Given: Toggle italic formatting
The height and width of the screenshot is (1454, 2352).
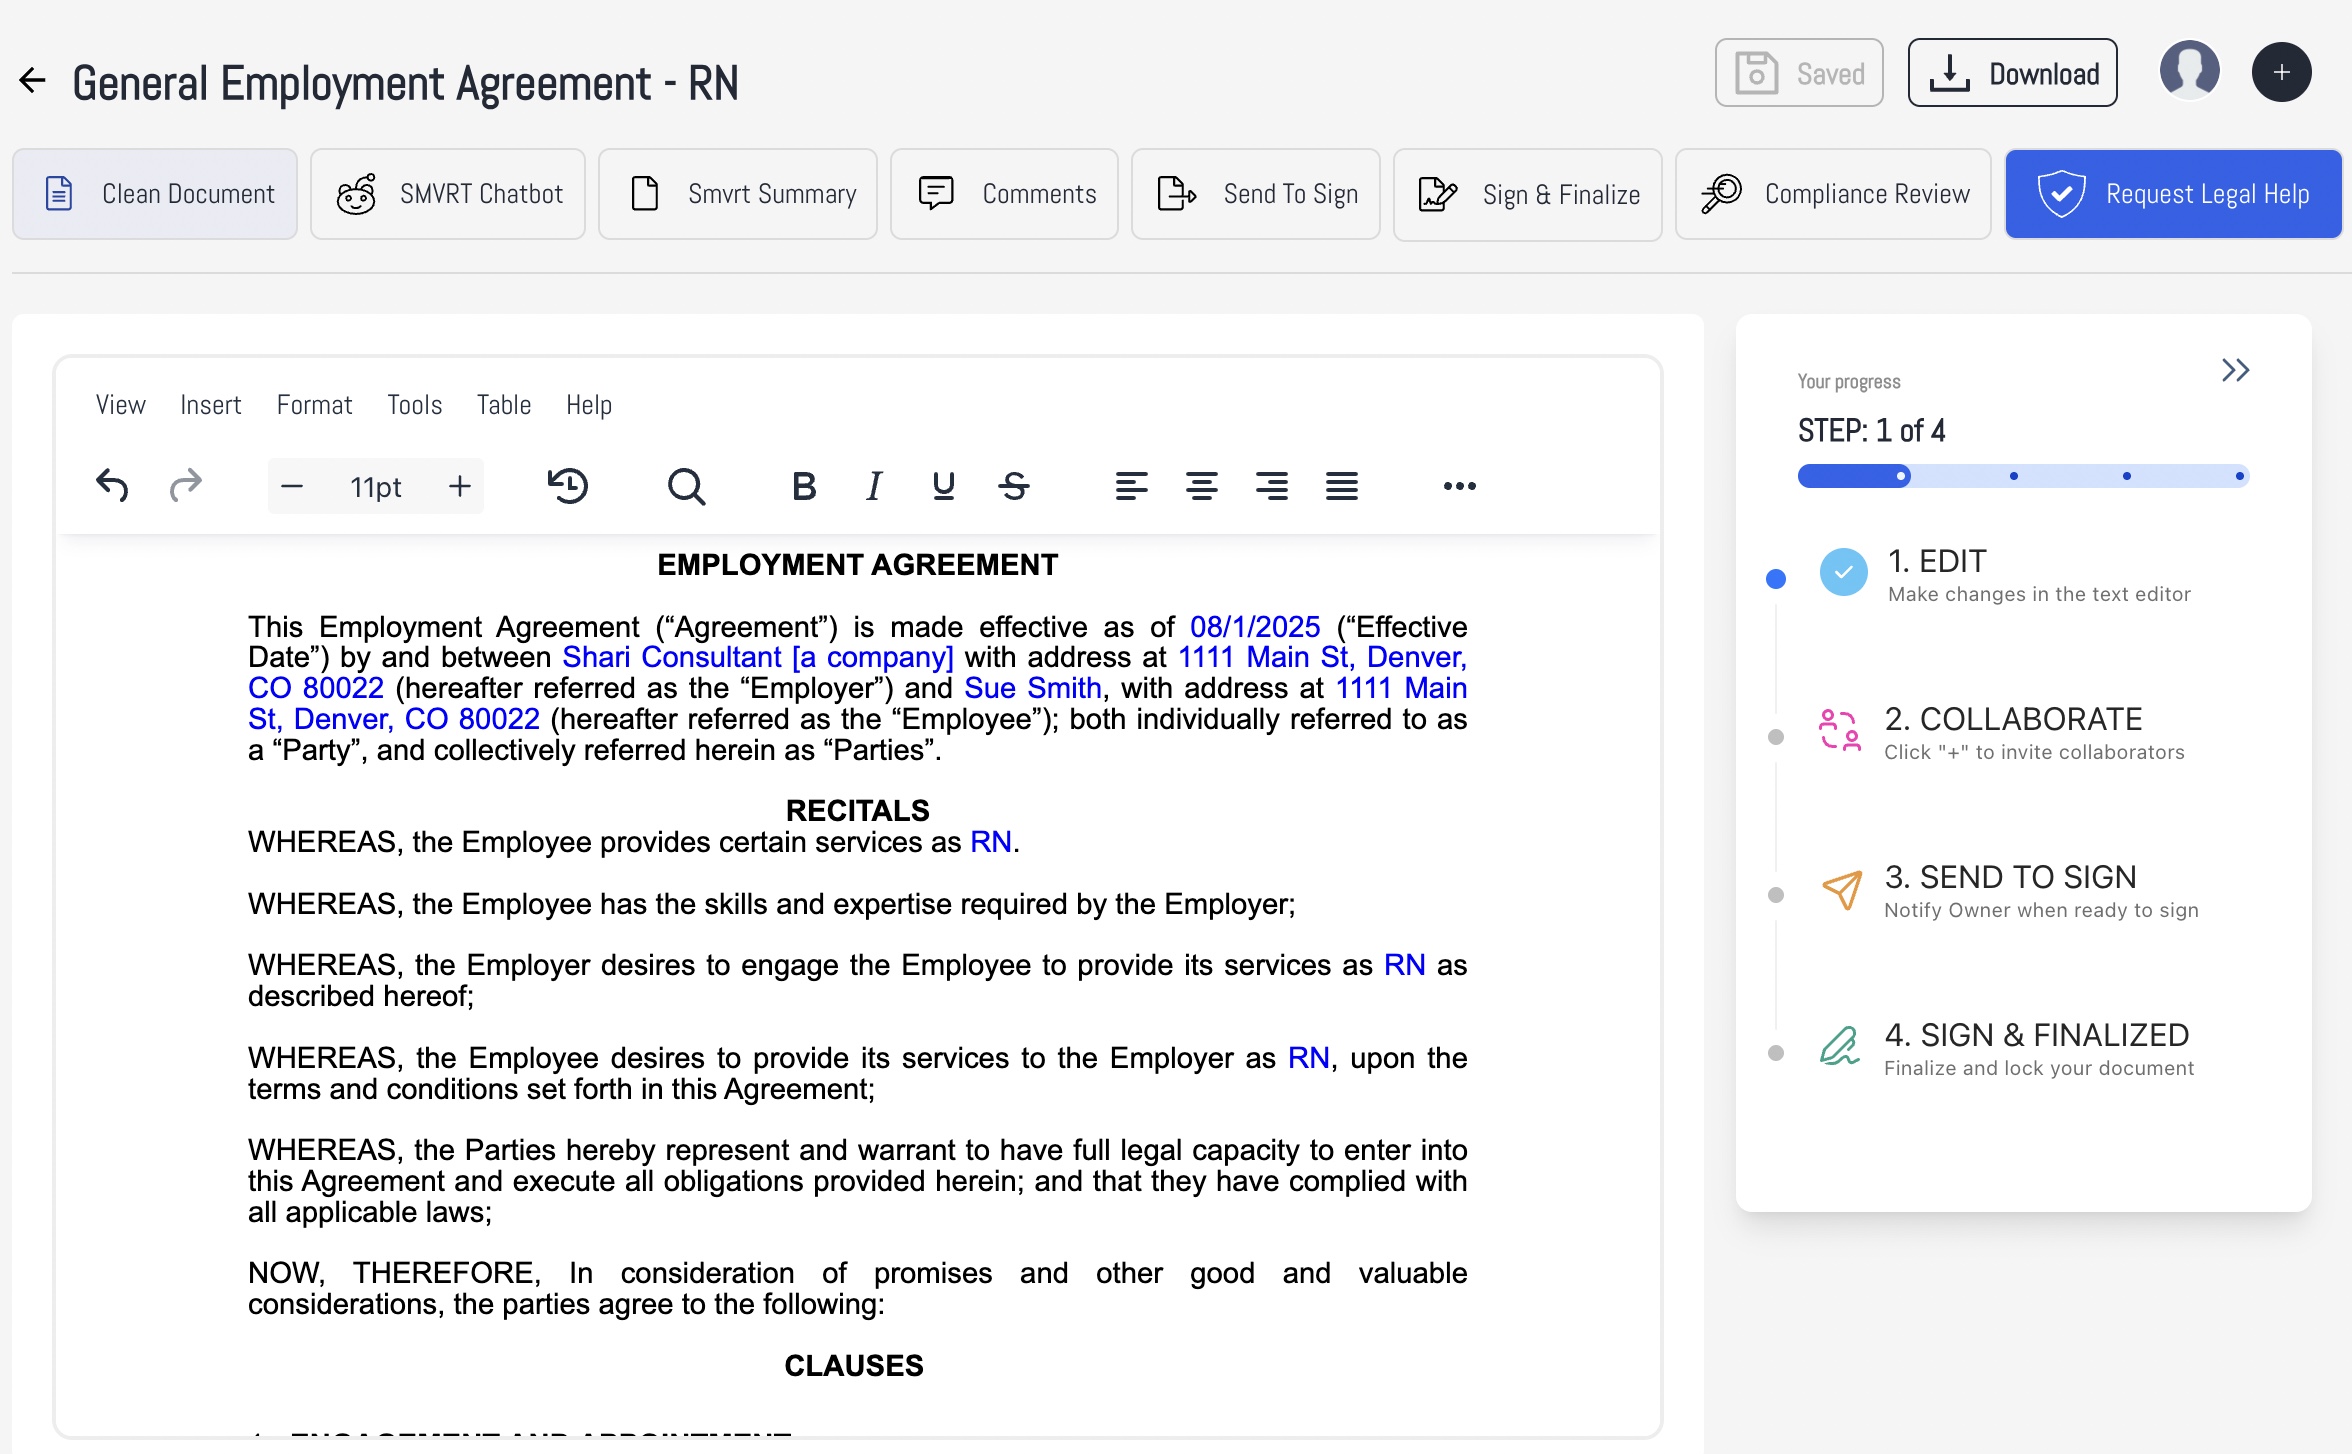Looking at the screenshot, I should 874,486.
